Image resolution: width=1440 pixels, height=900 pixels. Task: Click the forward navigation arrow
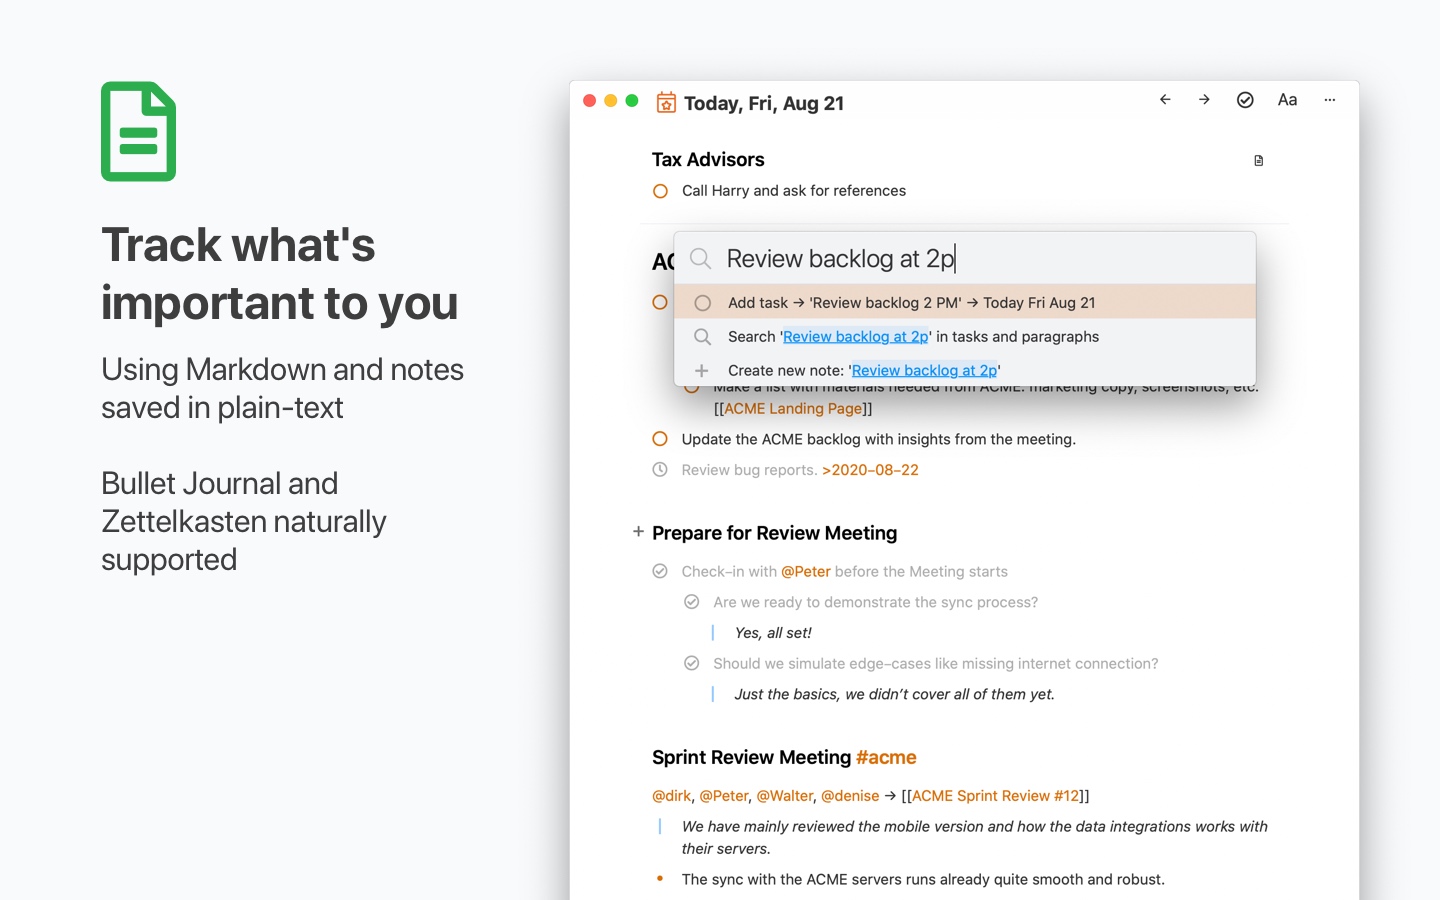point(1204,100)
